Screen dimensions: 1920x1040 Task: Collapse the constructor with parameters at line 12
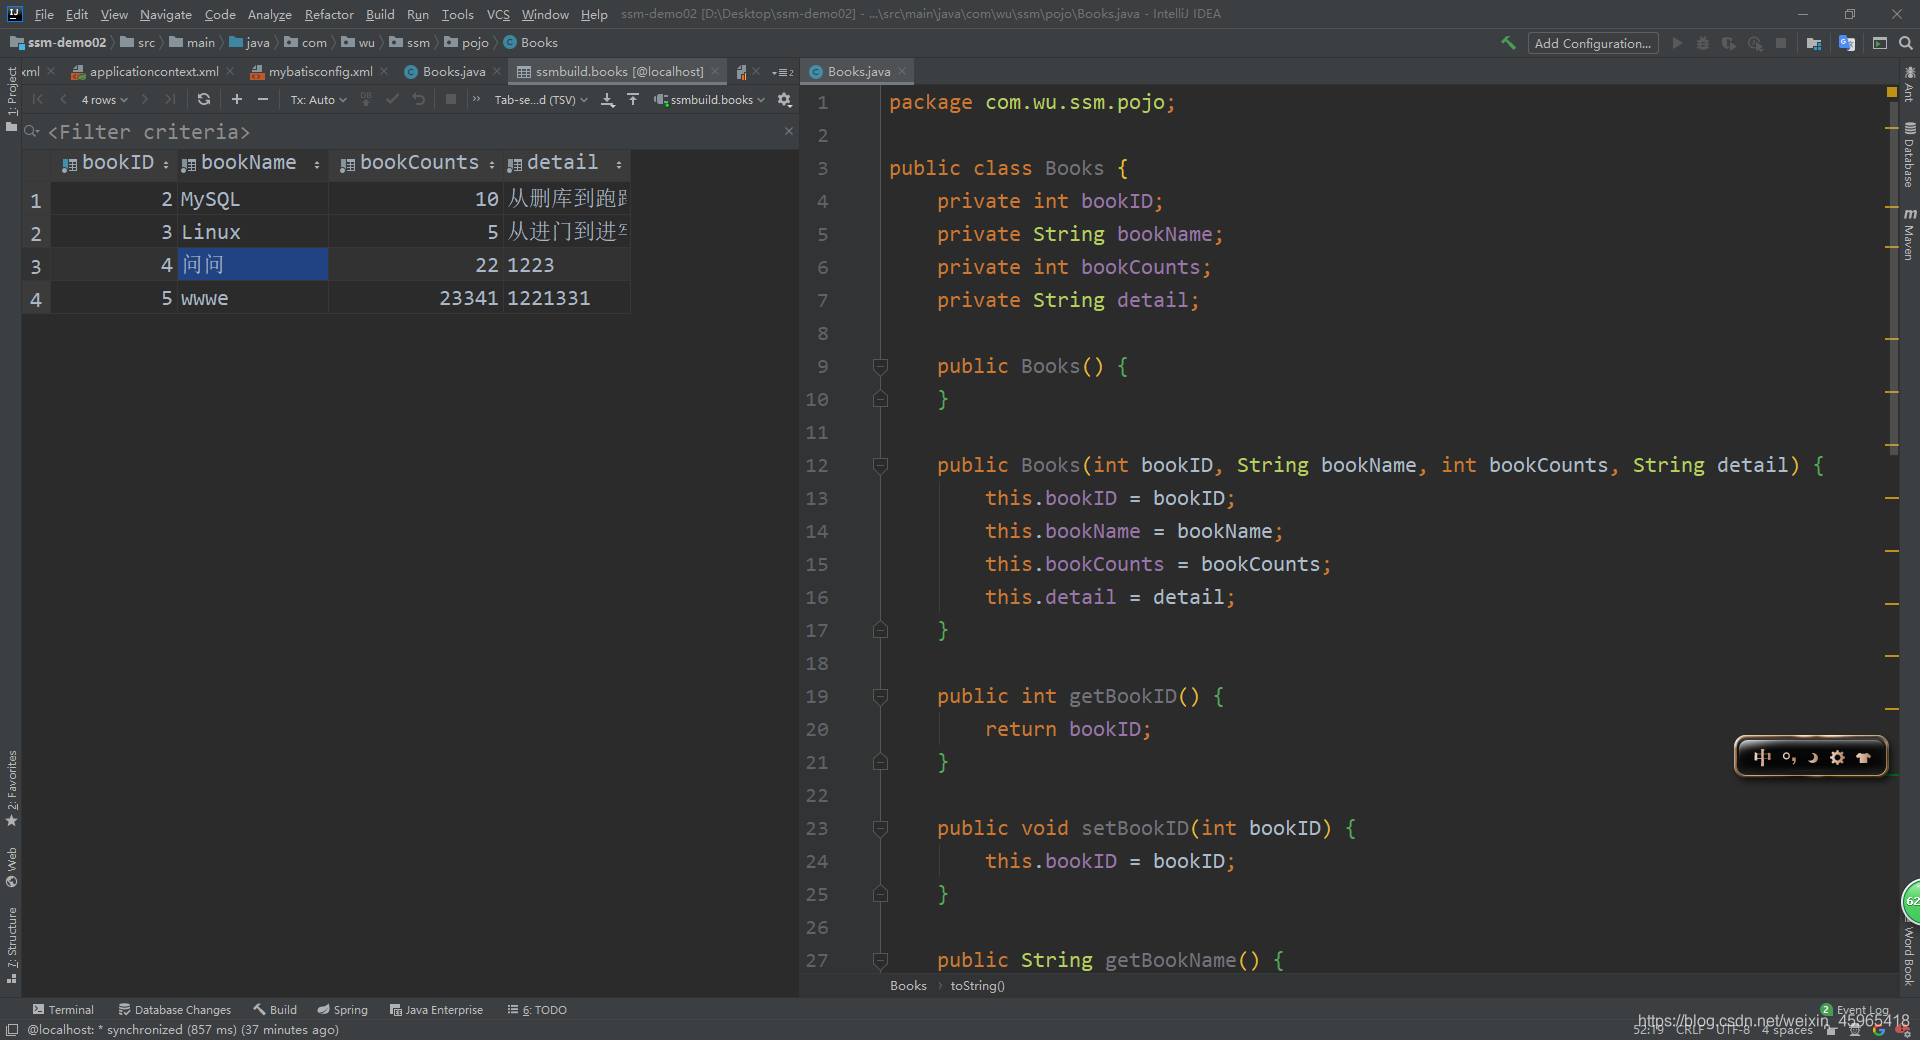(880, 465)
